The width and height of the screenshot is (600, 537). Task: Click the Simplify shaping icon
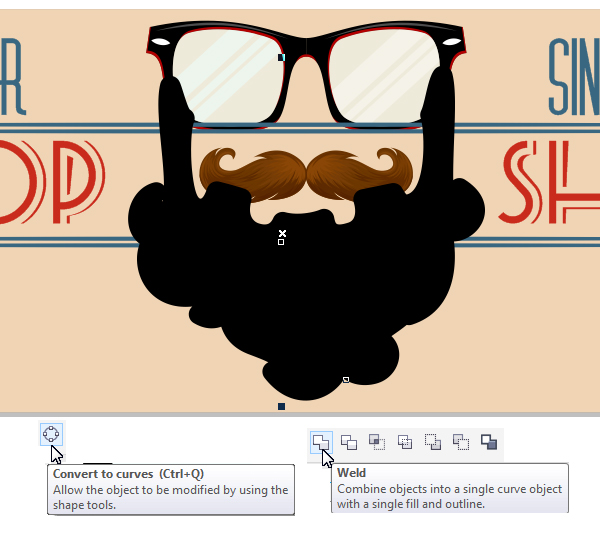(x=405, y=441)
